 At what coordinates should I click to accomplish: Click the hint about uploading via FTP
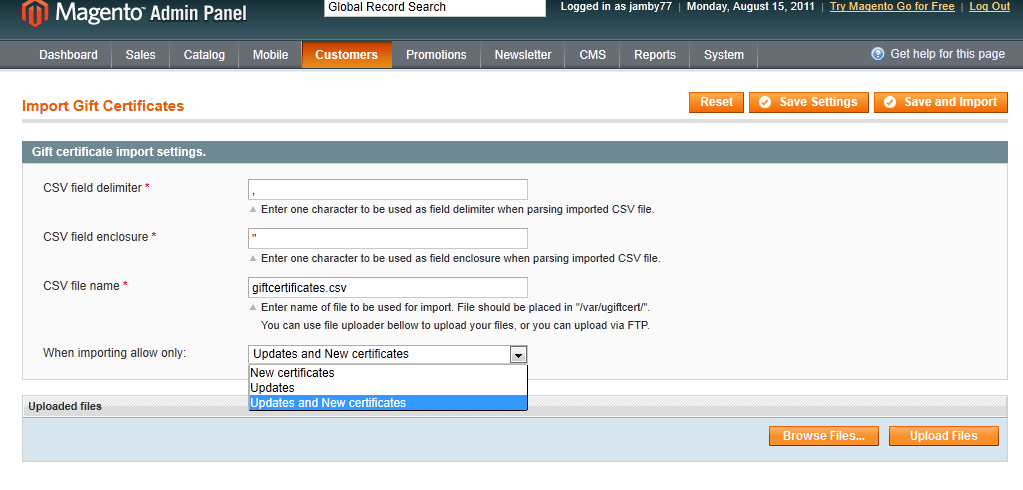[455, 325]
